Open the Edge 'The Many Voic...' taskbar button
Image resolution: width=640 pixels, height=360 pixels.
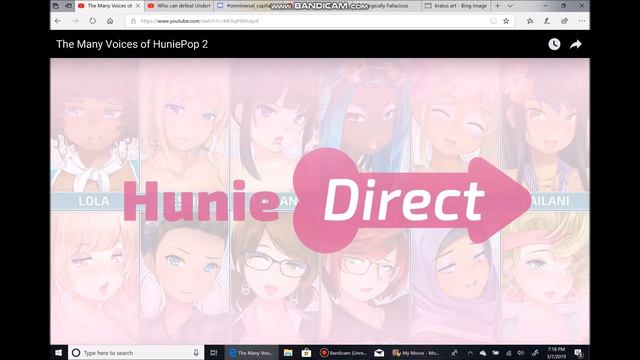251,353
